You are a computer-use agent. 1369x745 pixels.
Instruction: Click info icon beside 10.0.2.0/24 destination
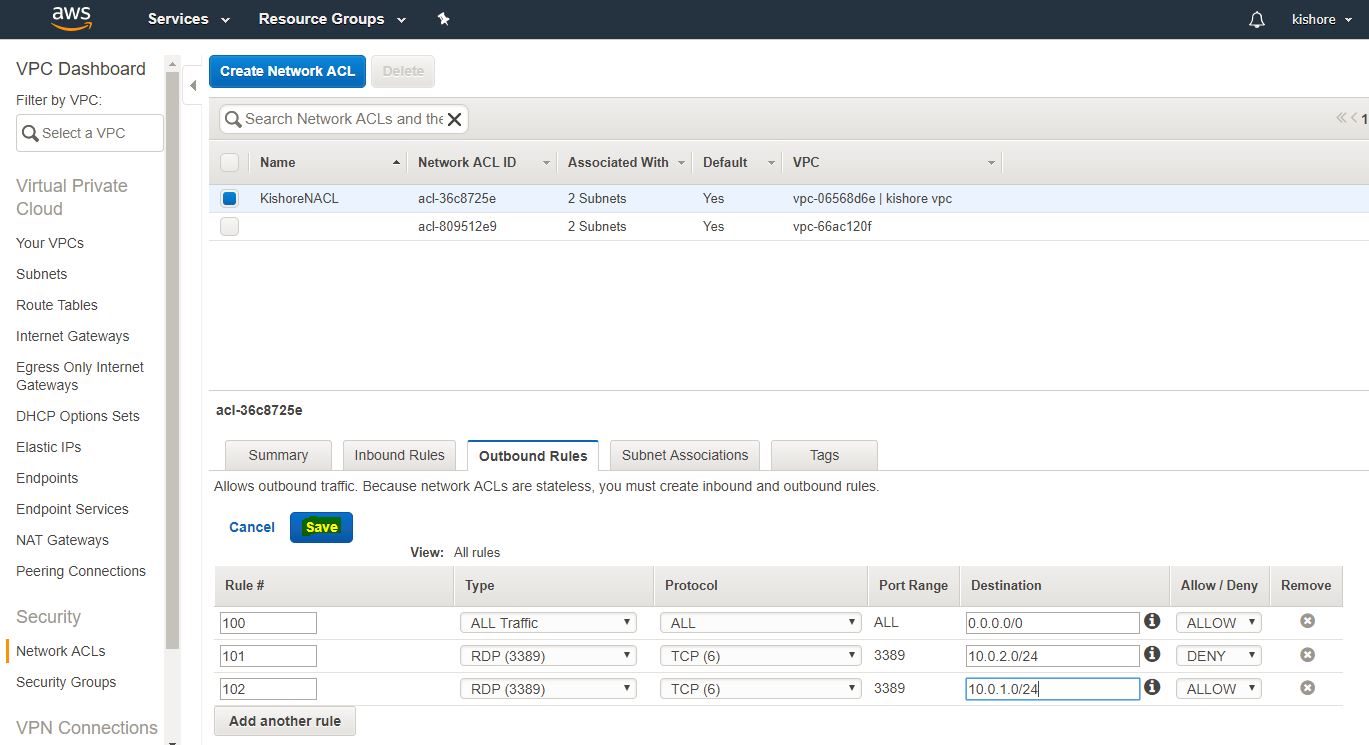(x=1152, y=655)
